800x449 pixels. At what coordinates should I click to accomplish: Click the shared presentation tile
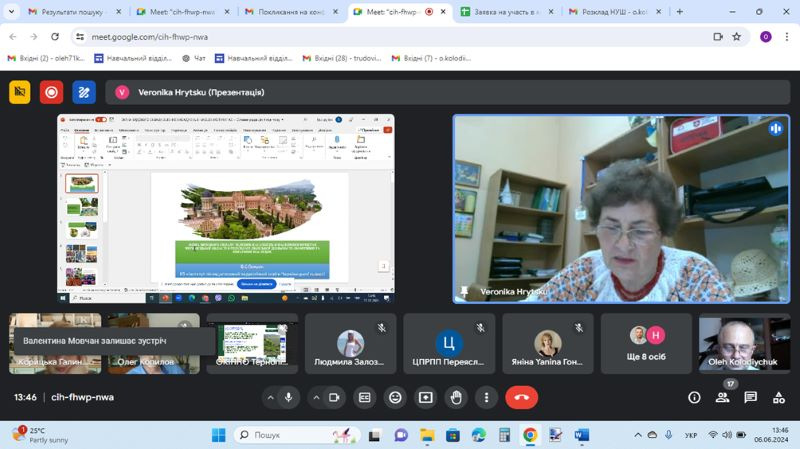[x=226, y=209]
